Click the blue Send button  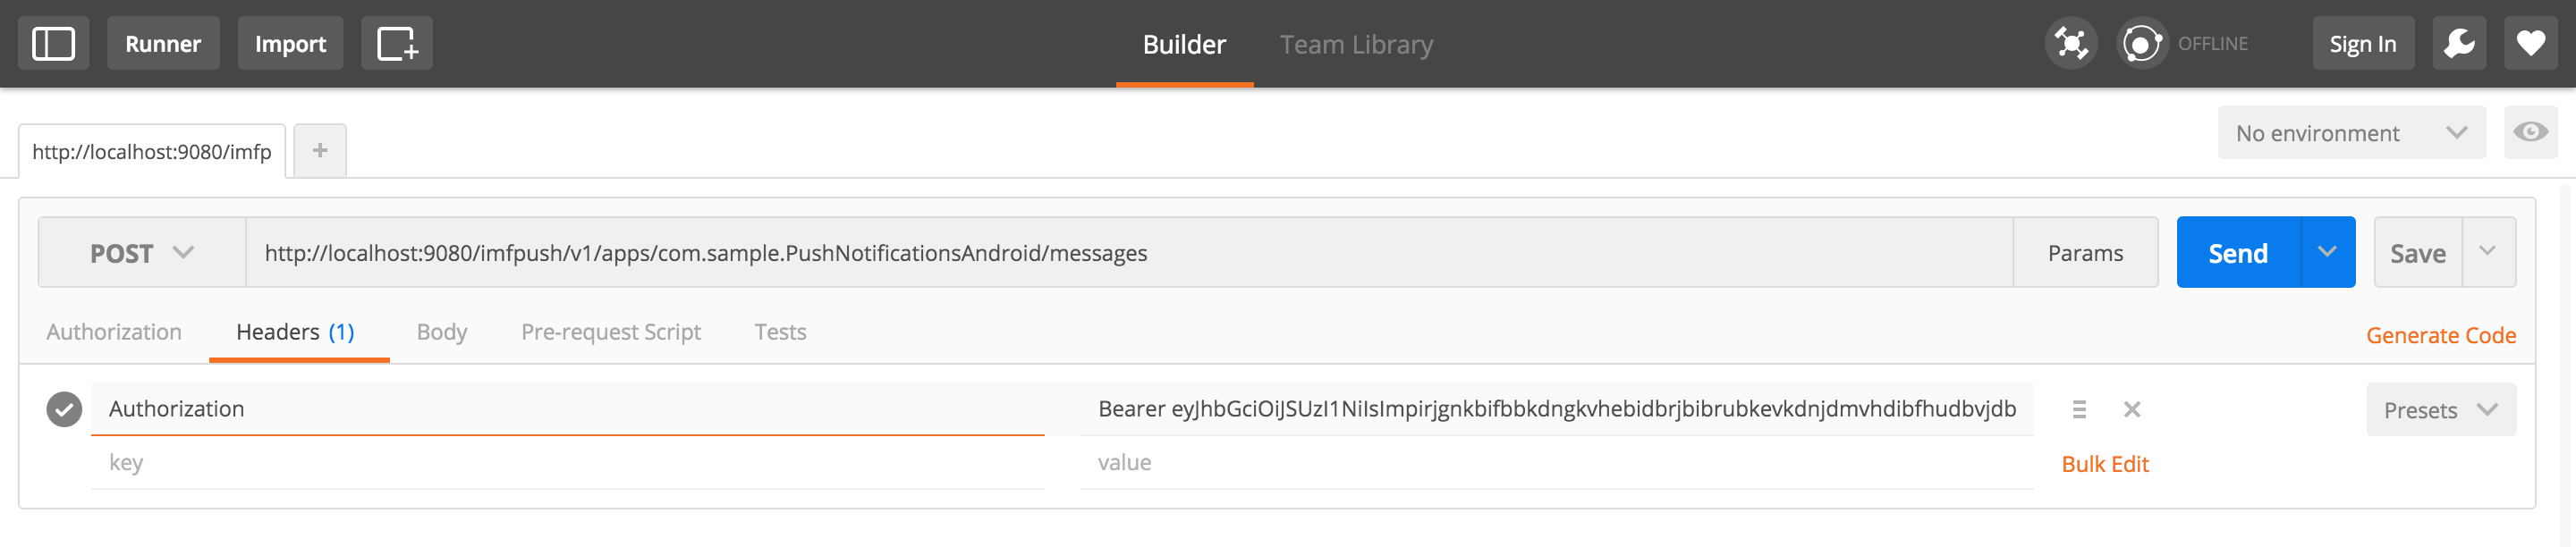click(x=2237, y=254)
